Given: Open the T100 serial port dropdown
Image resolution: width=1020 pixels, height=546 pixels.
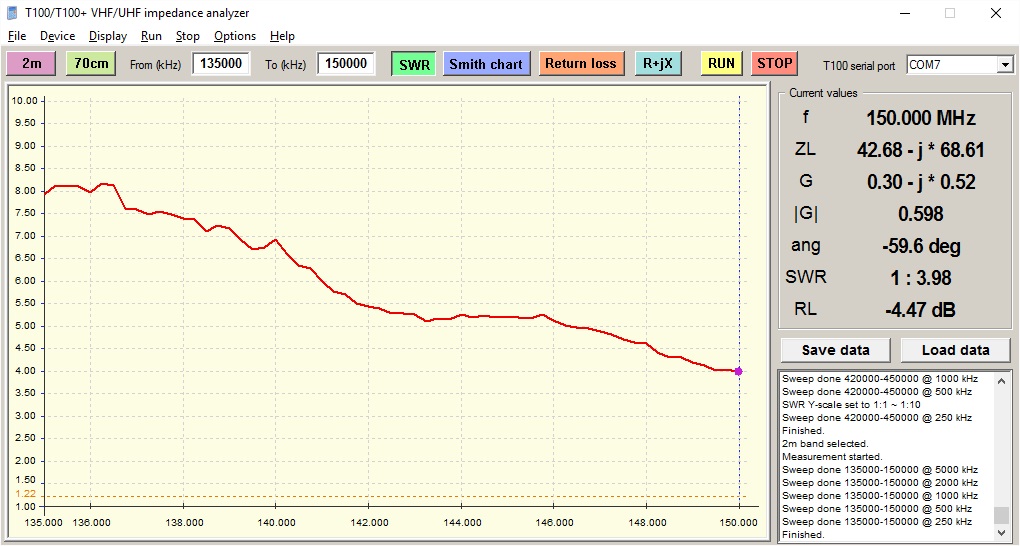Looking at the screenshot, I should click(1004, 65).
